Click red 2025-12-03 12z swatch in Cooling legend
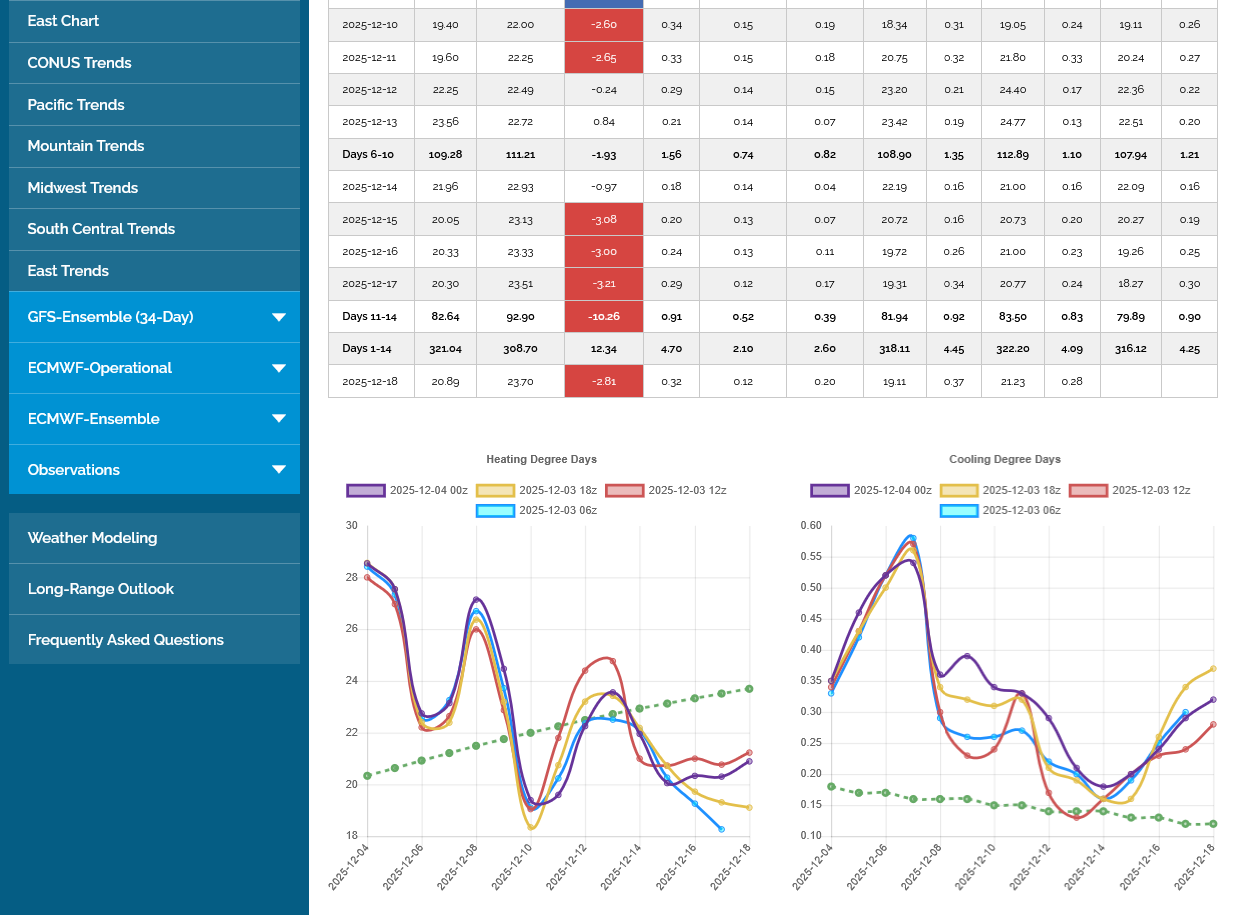This screenshot has height=915, width=1236. tap(1088, 490)
